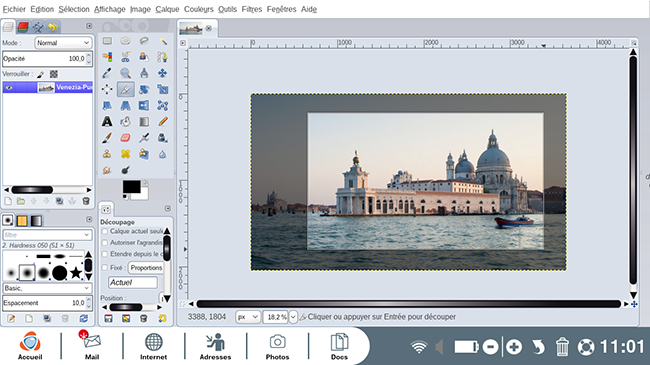Image resolution: width=650 pixels, height=365 pixels.
Task: Select the Rectangle Select tool
Action: point(107,41)
